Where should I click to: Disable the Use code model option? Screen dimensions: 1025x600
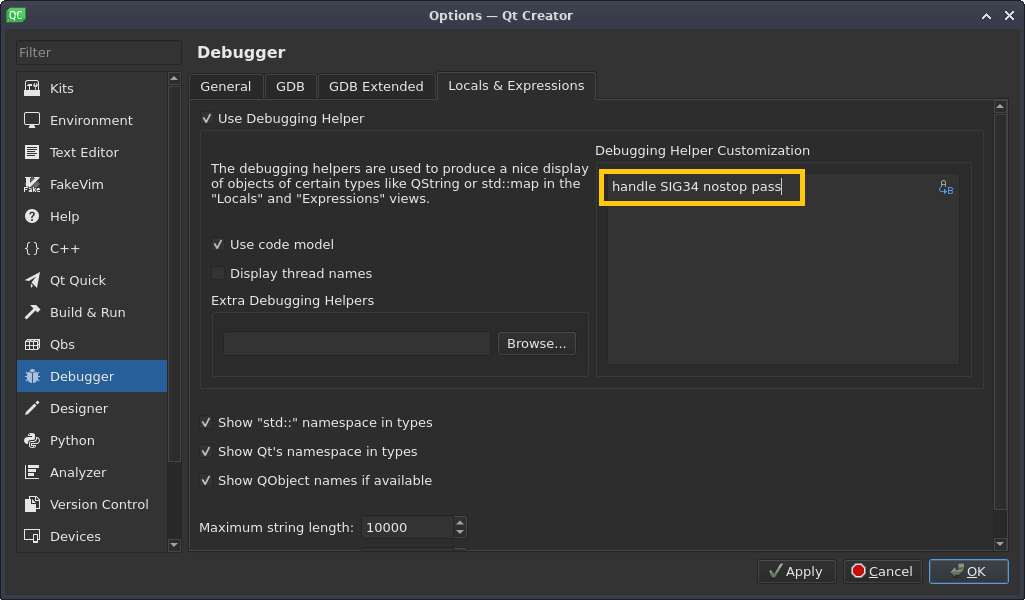(x=219, y=245)
